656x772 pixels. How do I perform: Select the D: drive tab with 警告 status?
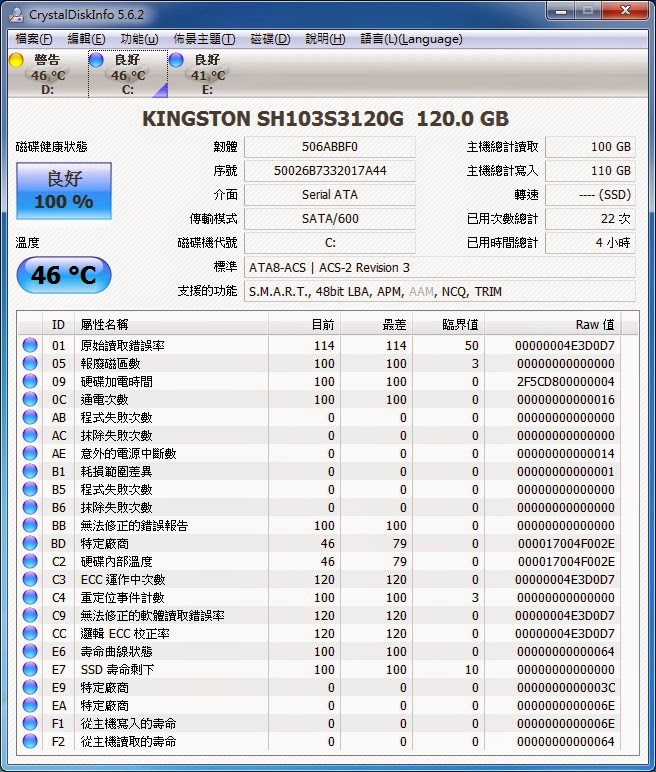point(48,74)
